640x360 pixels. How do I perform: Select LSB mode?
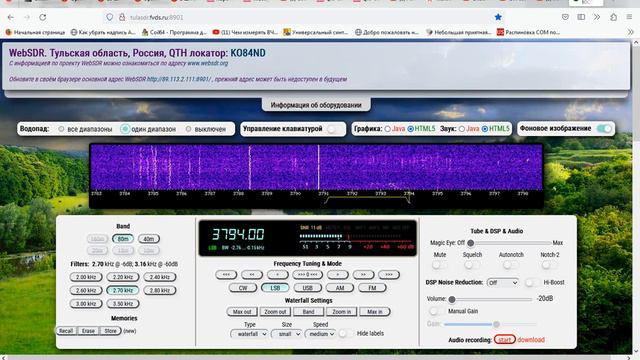pos(275,288)
